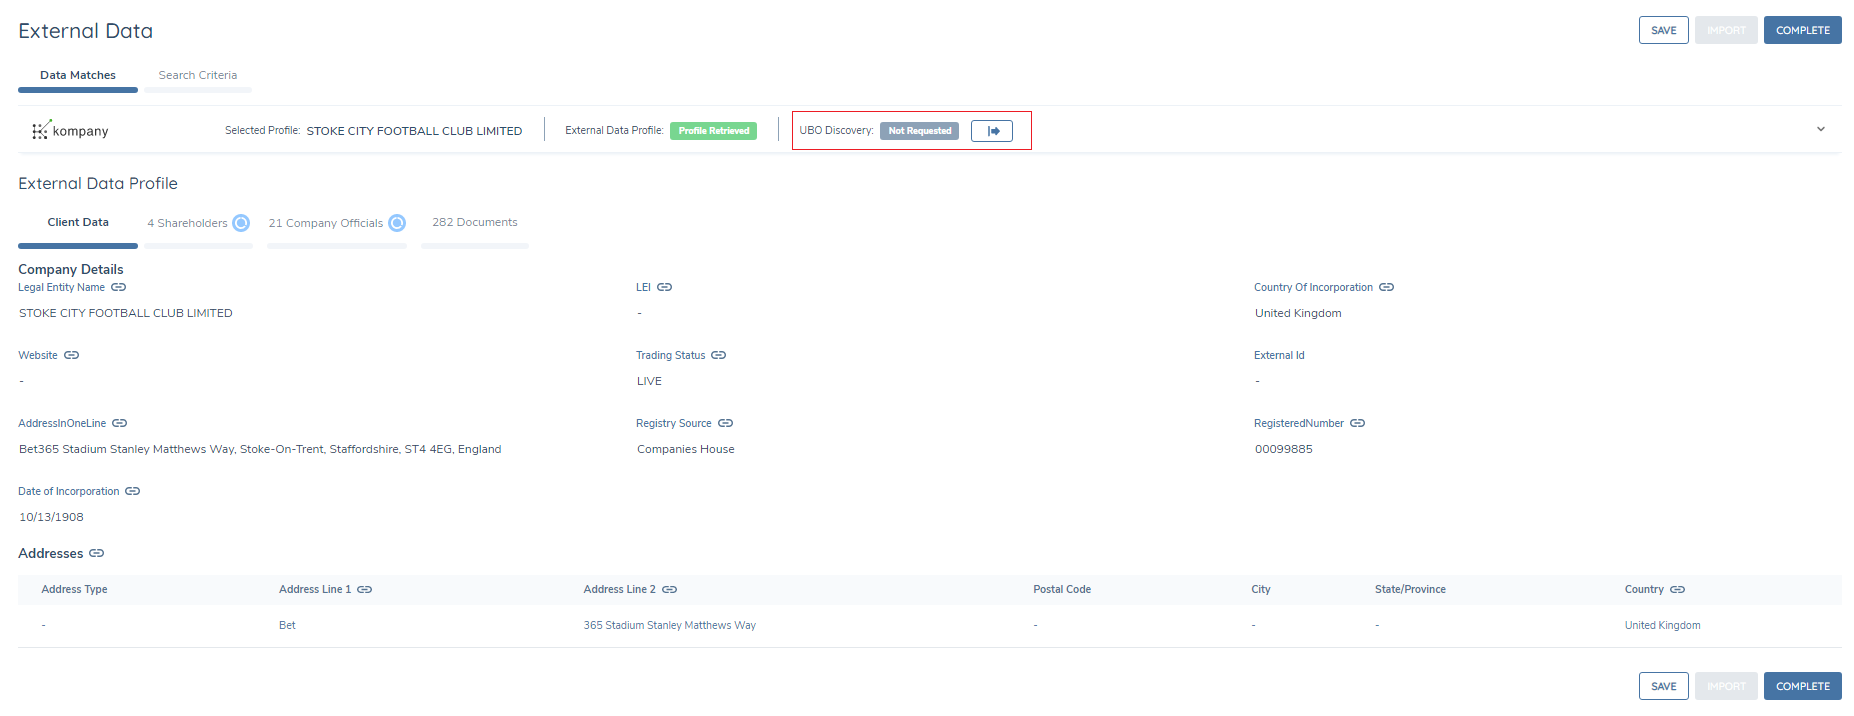Click link icon beside Trading Status
This screenshot has height=716, width=1854.
[x=718, y=355]
